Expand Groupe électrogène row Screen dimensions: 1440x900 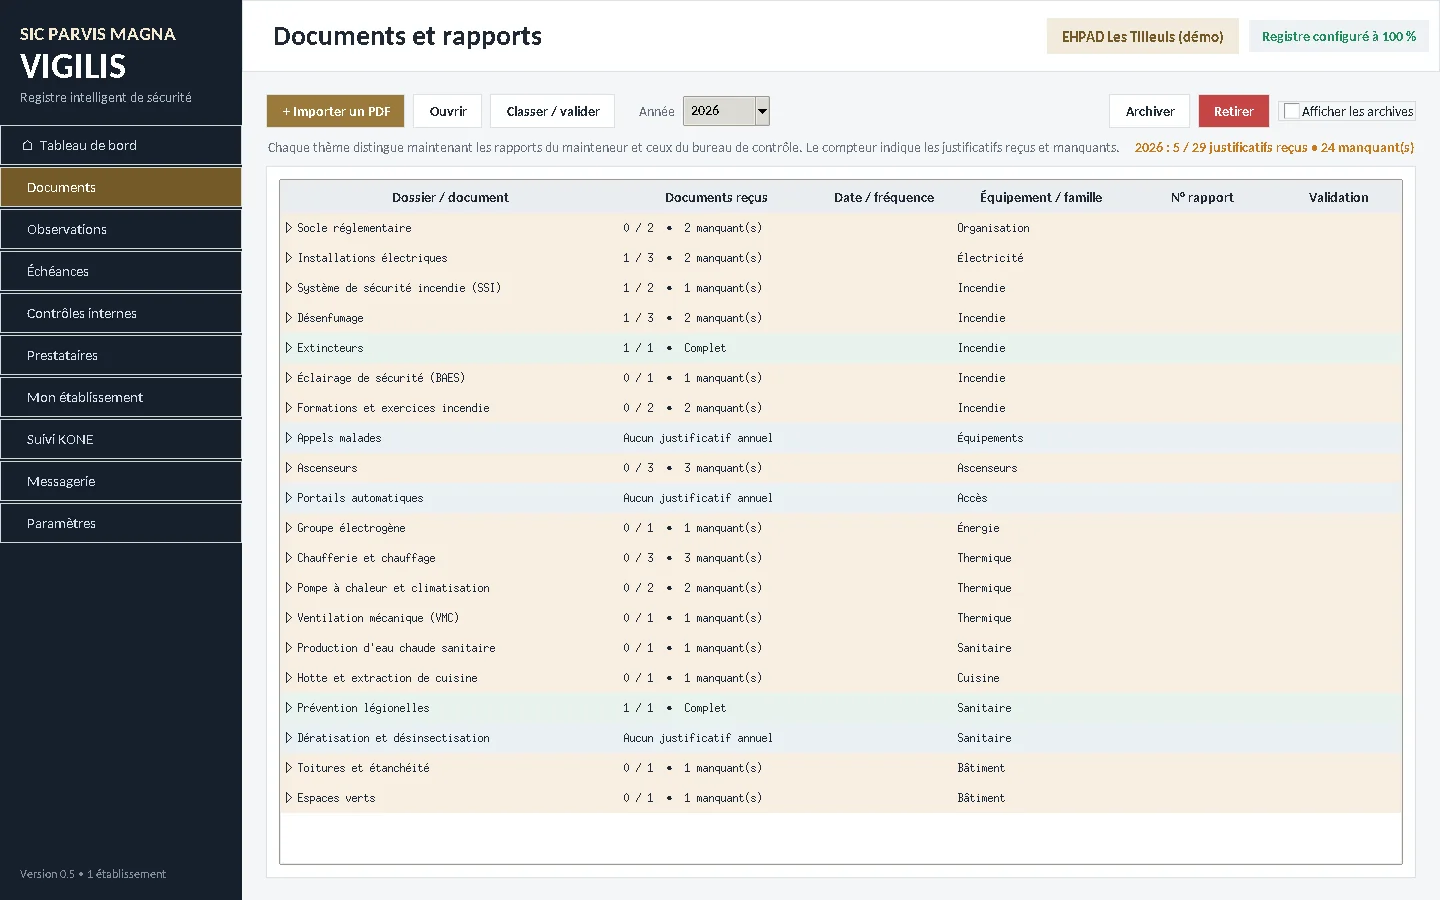[289, 528]
